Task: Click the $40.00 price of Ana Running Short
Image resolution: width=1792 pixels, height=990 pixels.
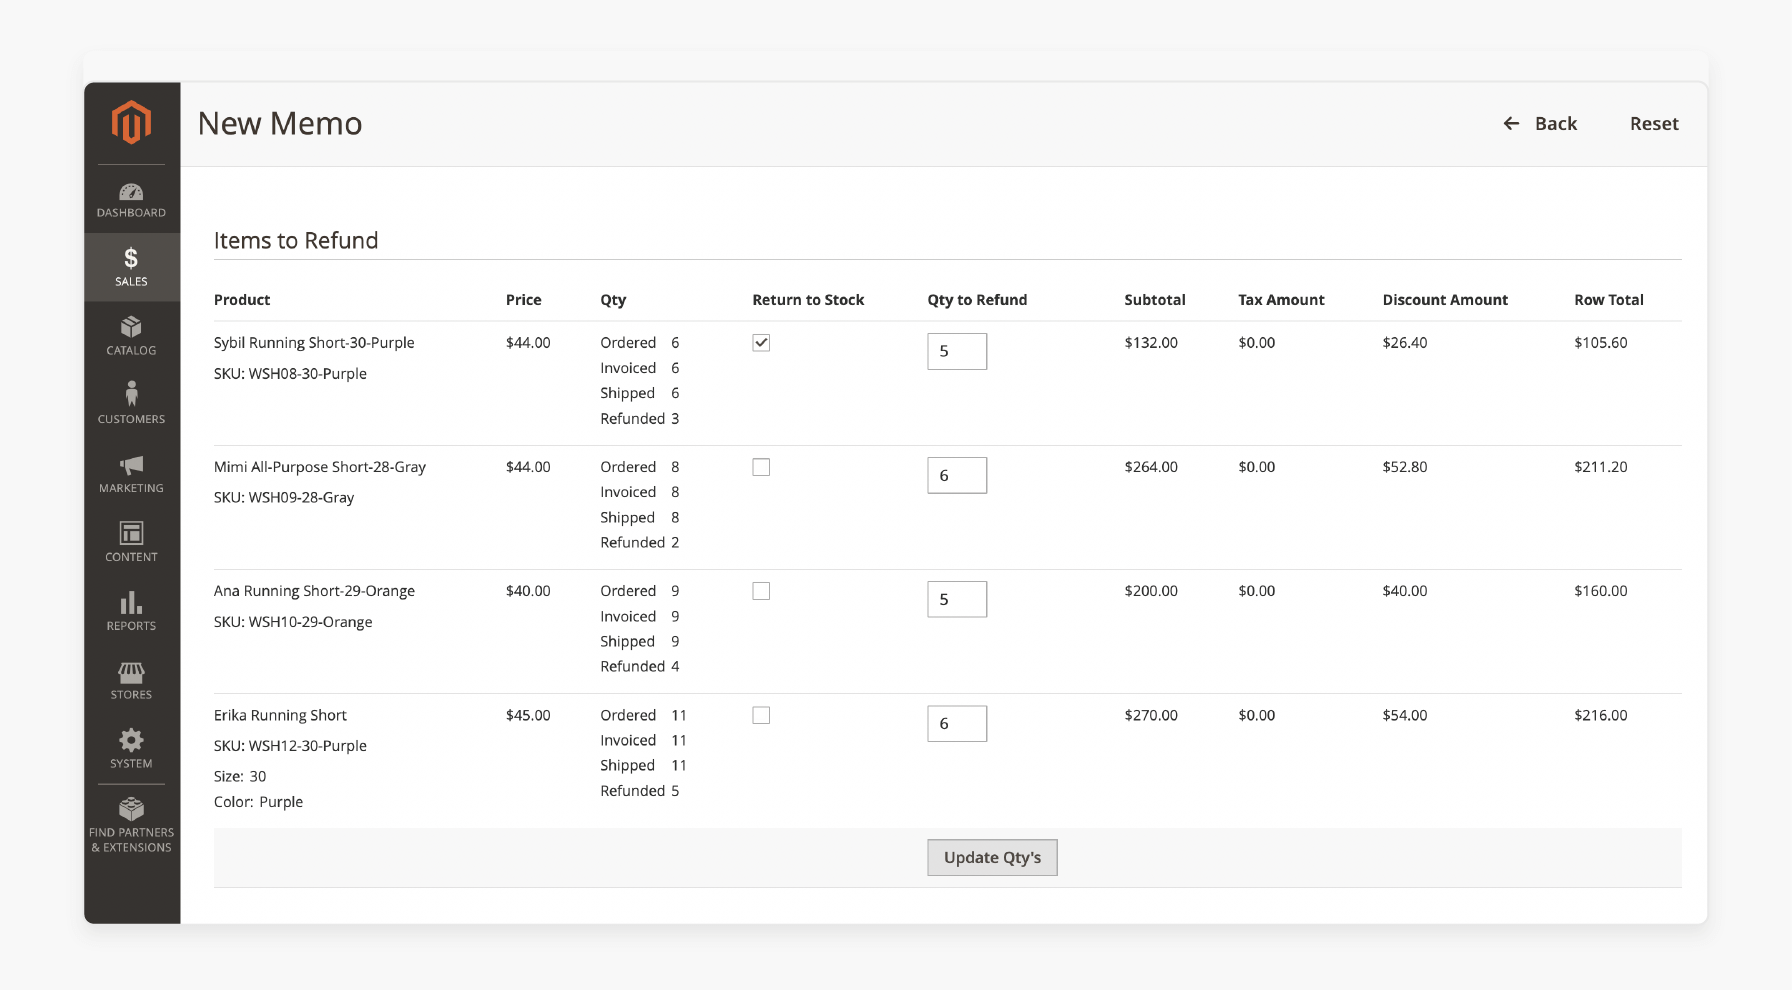Action: (x=528, y=591)
